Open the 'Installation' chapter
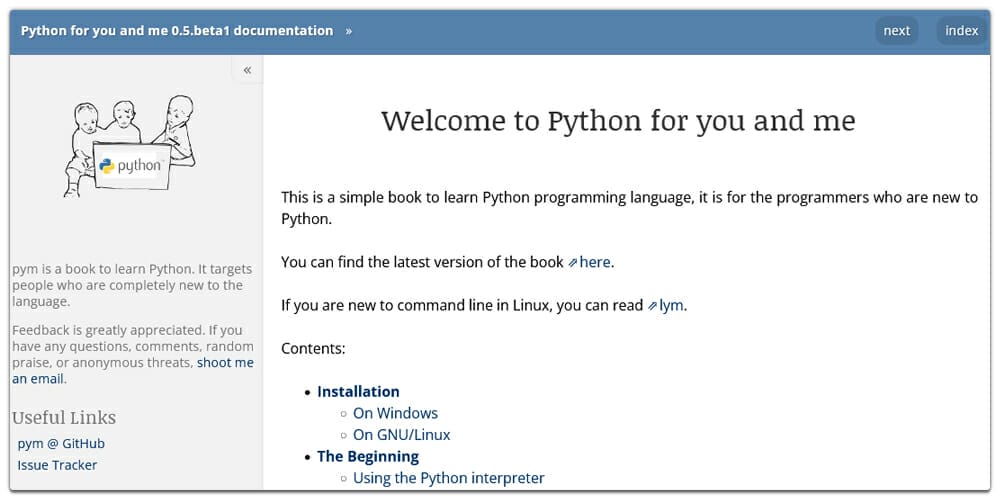This screenshot has height=500, width=1000. click(358, 392)
